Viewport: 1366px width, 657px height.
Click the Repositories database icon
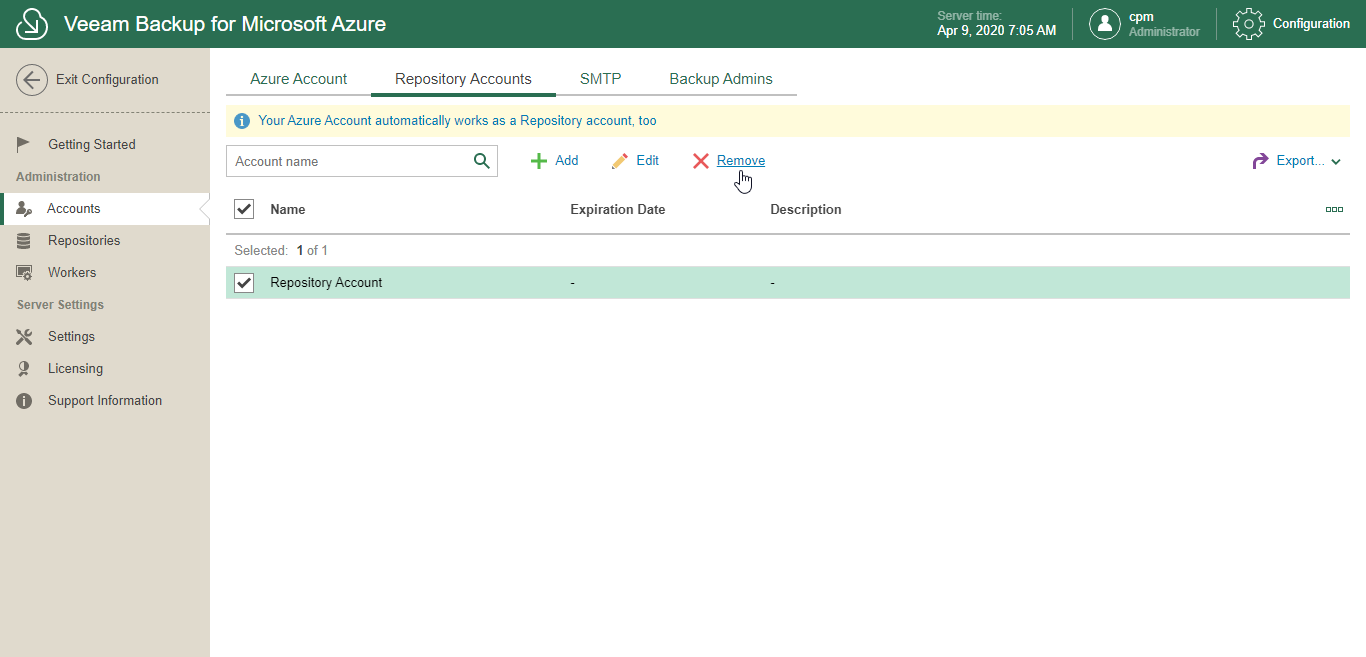pyautogui.click(x=24, y=241)
